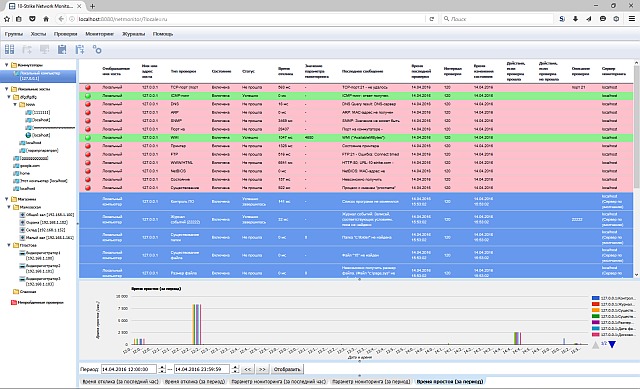Screen dimensions: 640x389
Task: Select the Спальная folder in tree
Action: (28, 292)
